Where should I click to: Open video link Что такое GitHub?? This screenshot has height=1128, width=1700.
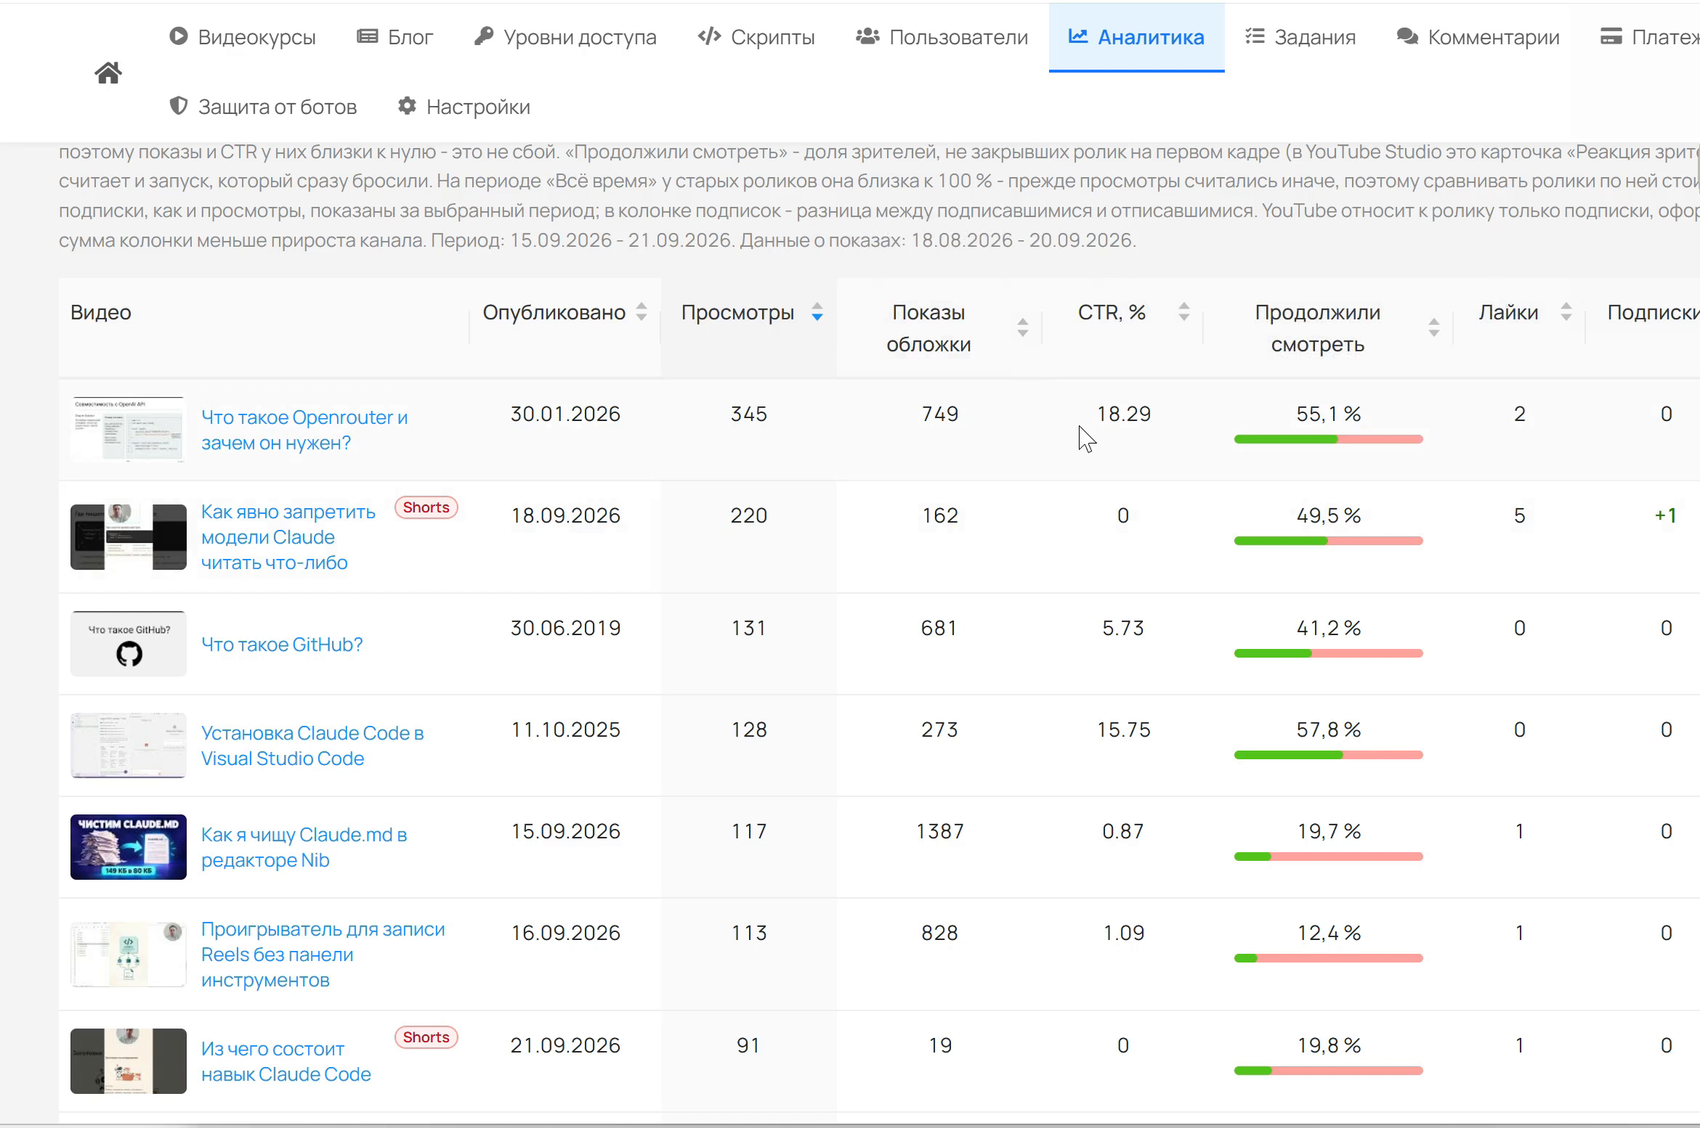282,644
